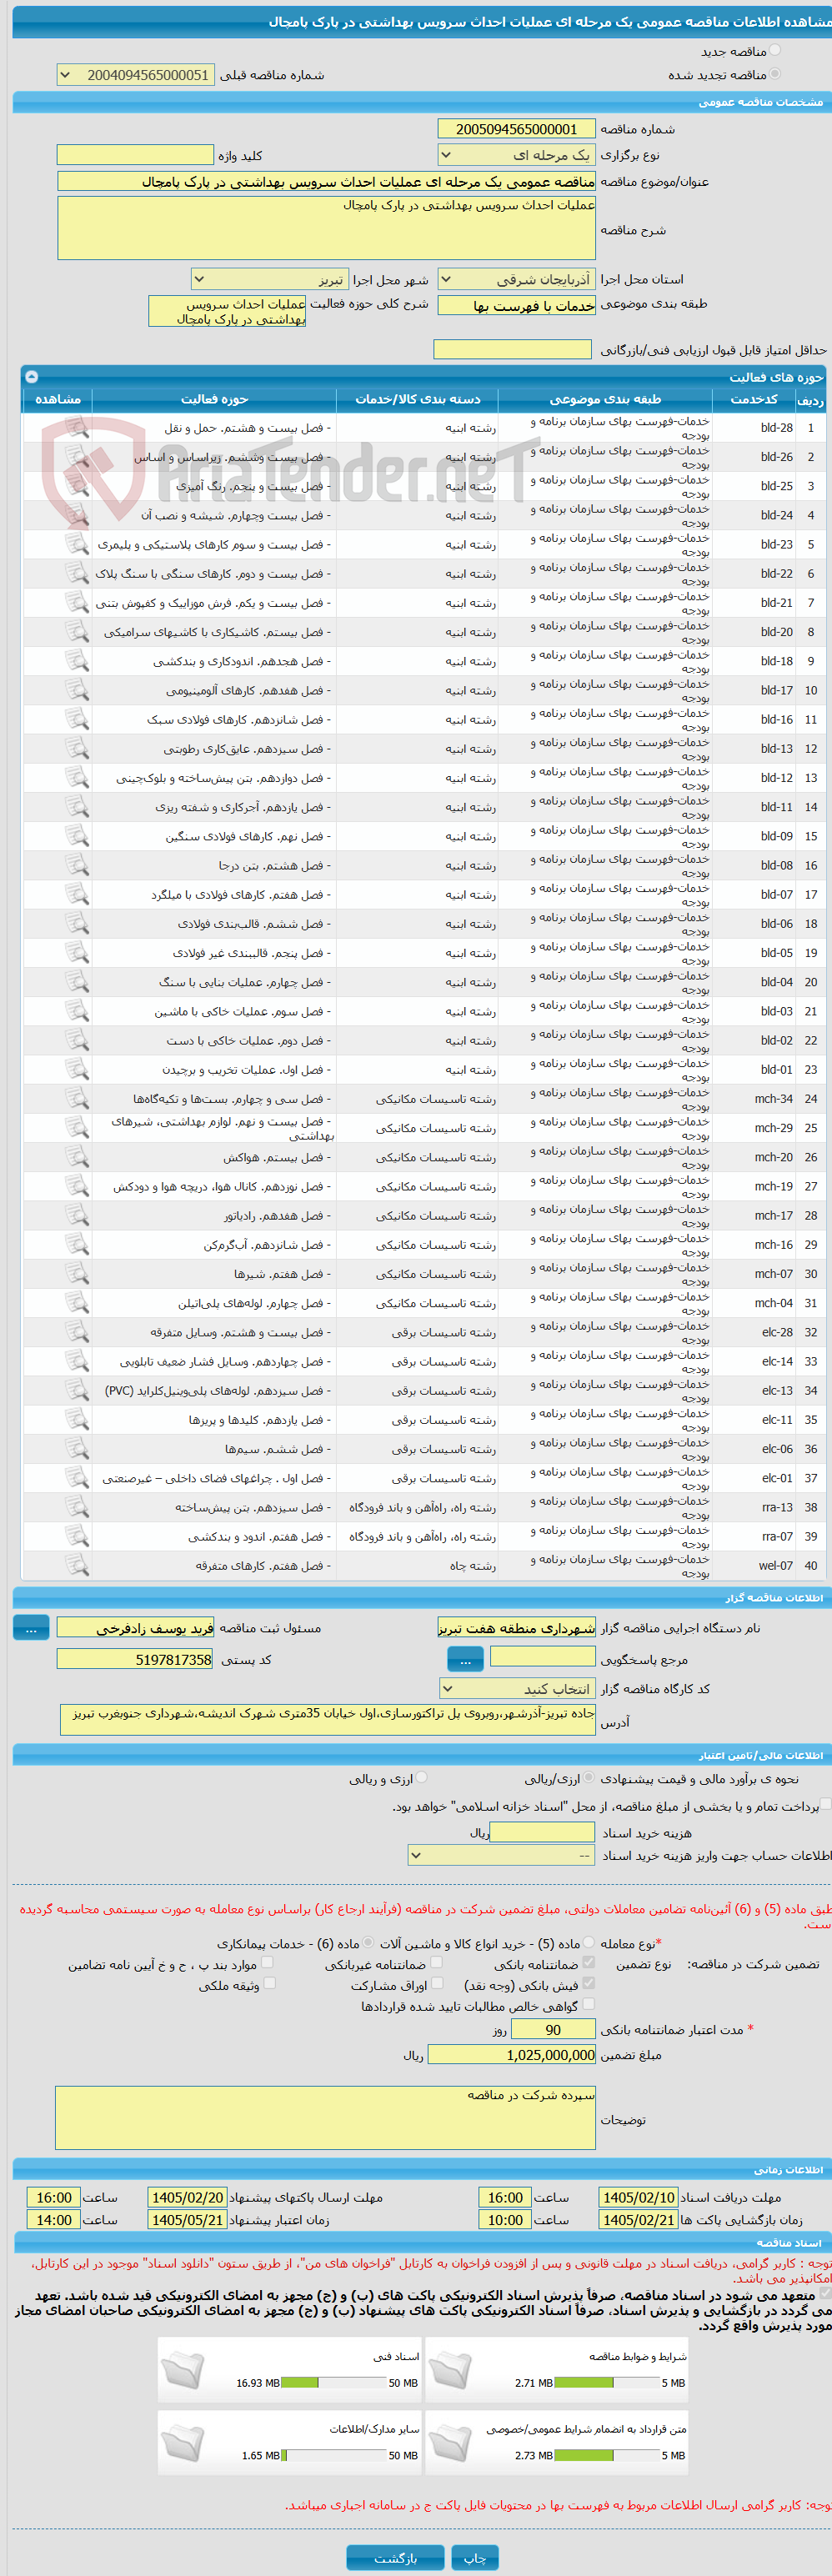This screenshot has width=832, height=2576.
Task: Open tender holding type dropdown
Action: (516, 155)
